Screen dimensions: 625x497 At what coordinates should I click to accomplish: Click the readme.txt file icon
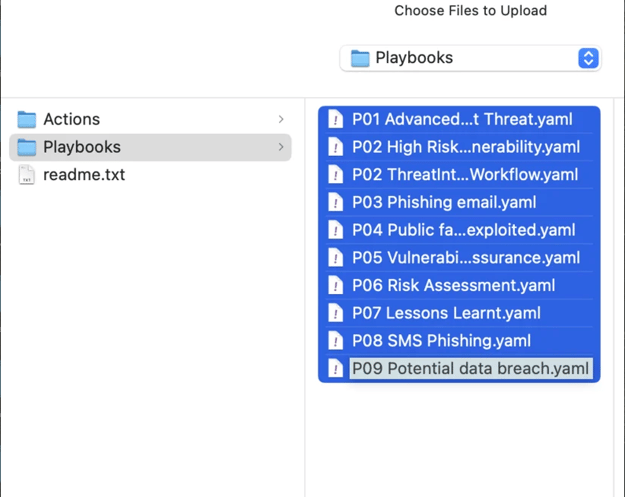(27, 175)
